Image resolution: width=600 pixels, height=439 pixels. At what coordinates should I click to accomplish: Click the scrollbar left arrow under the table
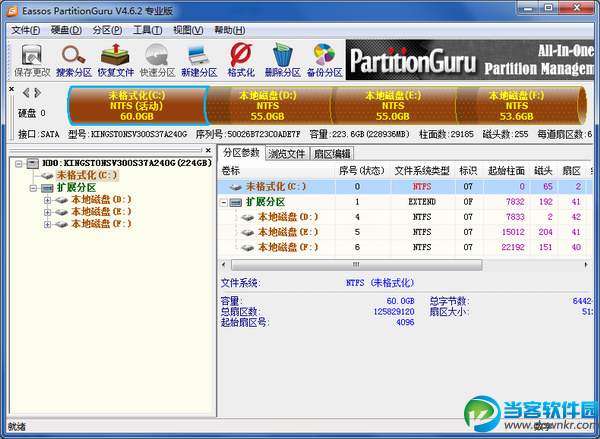click(x=224, y=265)
